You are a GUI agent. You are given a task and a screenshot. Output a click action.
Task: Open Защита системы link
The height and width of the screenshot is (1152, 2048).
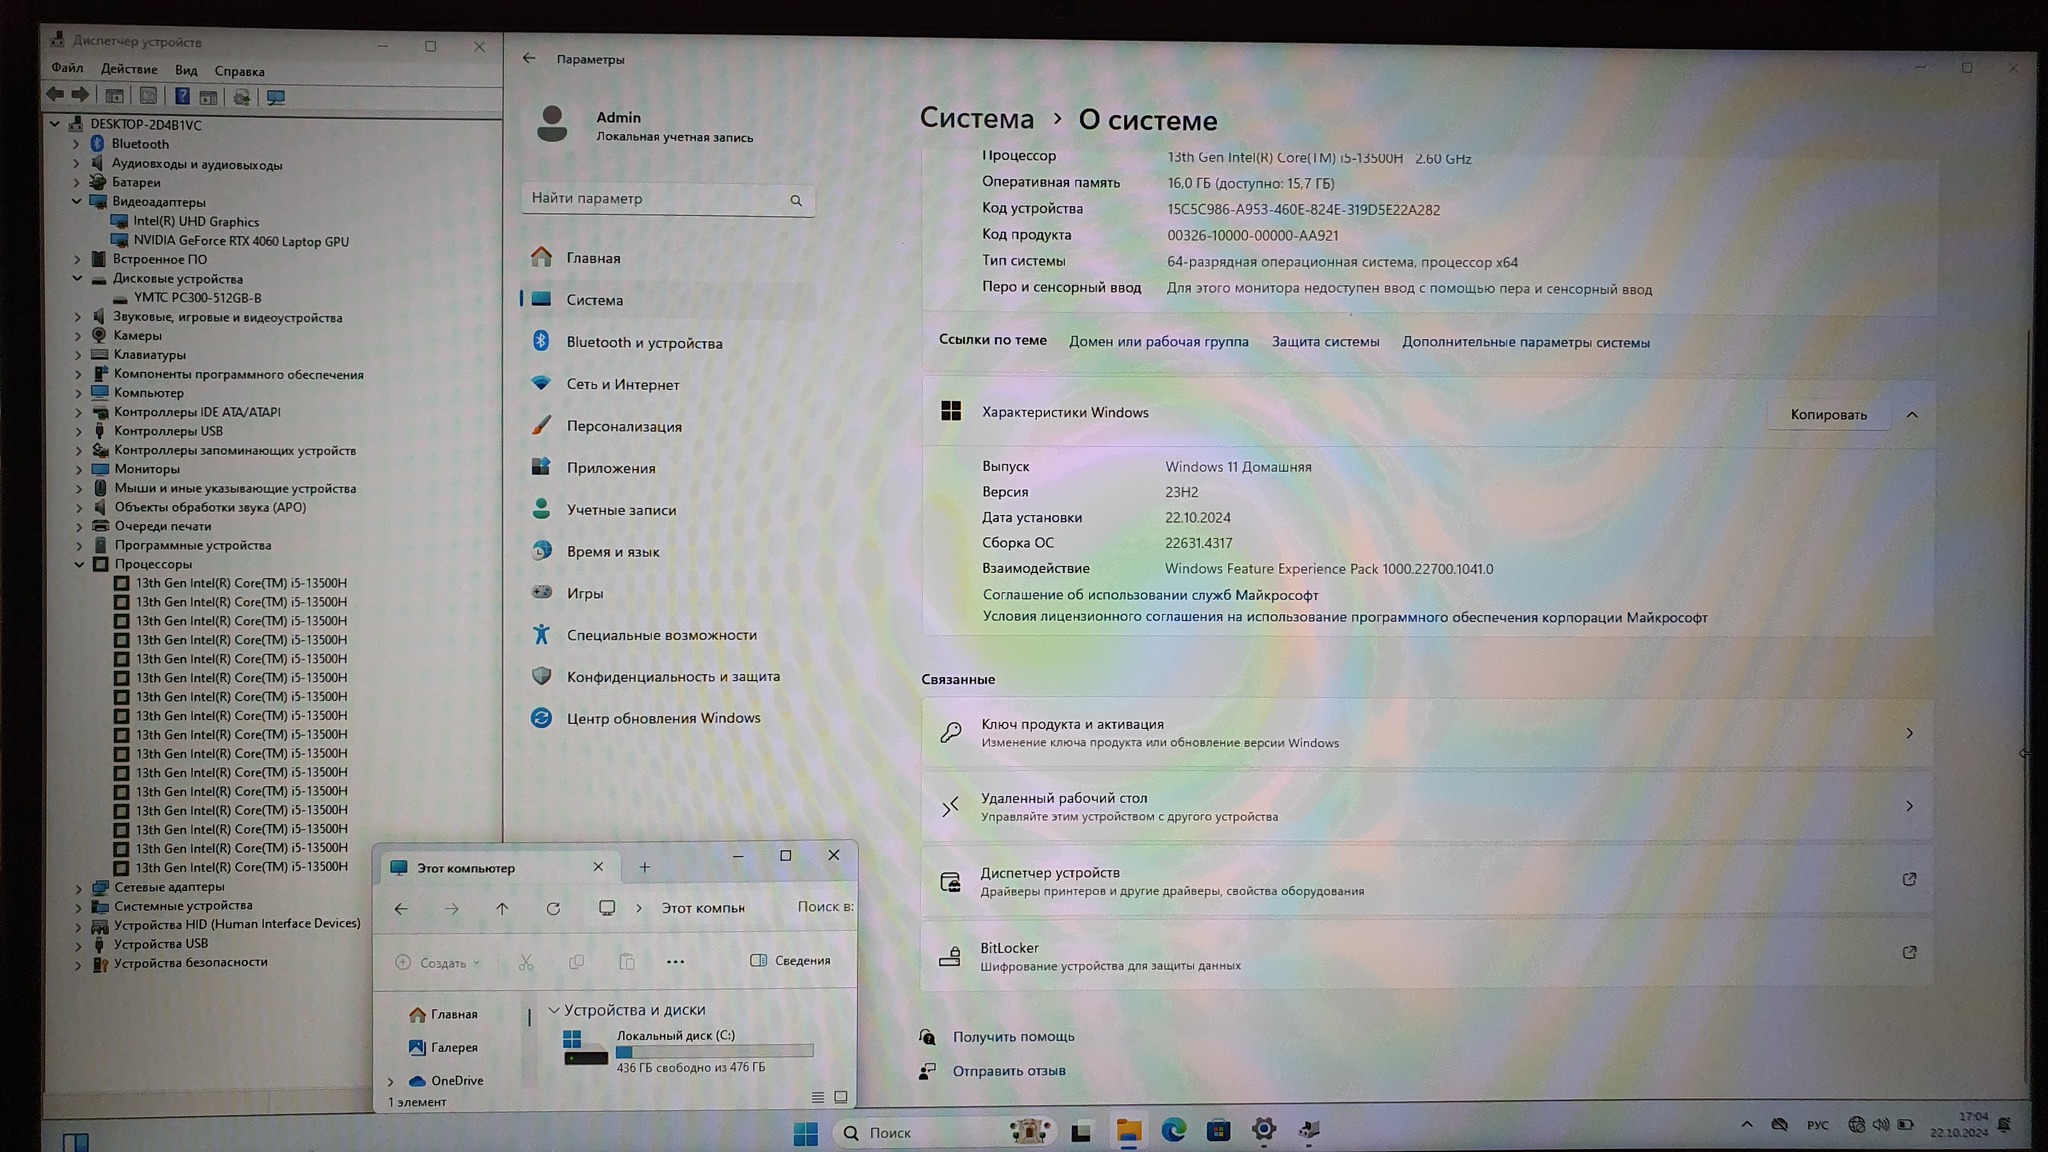[1324, 342]
